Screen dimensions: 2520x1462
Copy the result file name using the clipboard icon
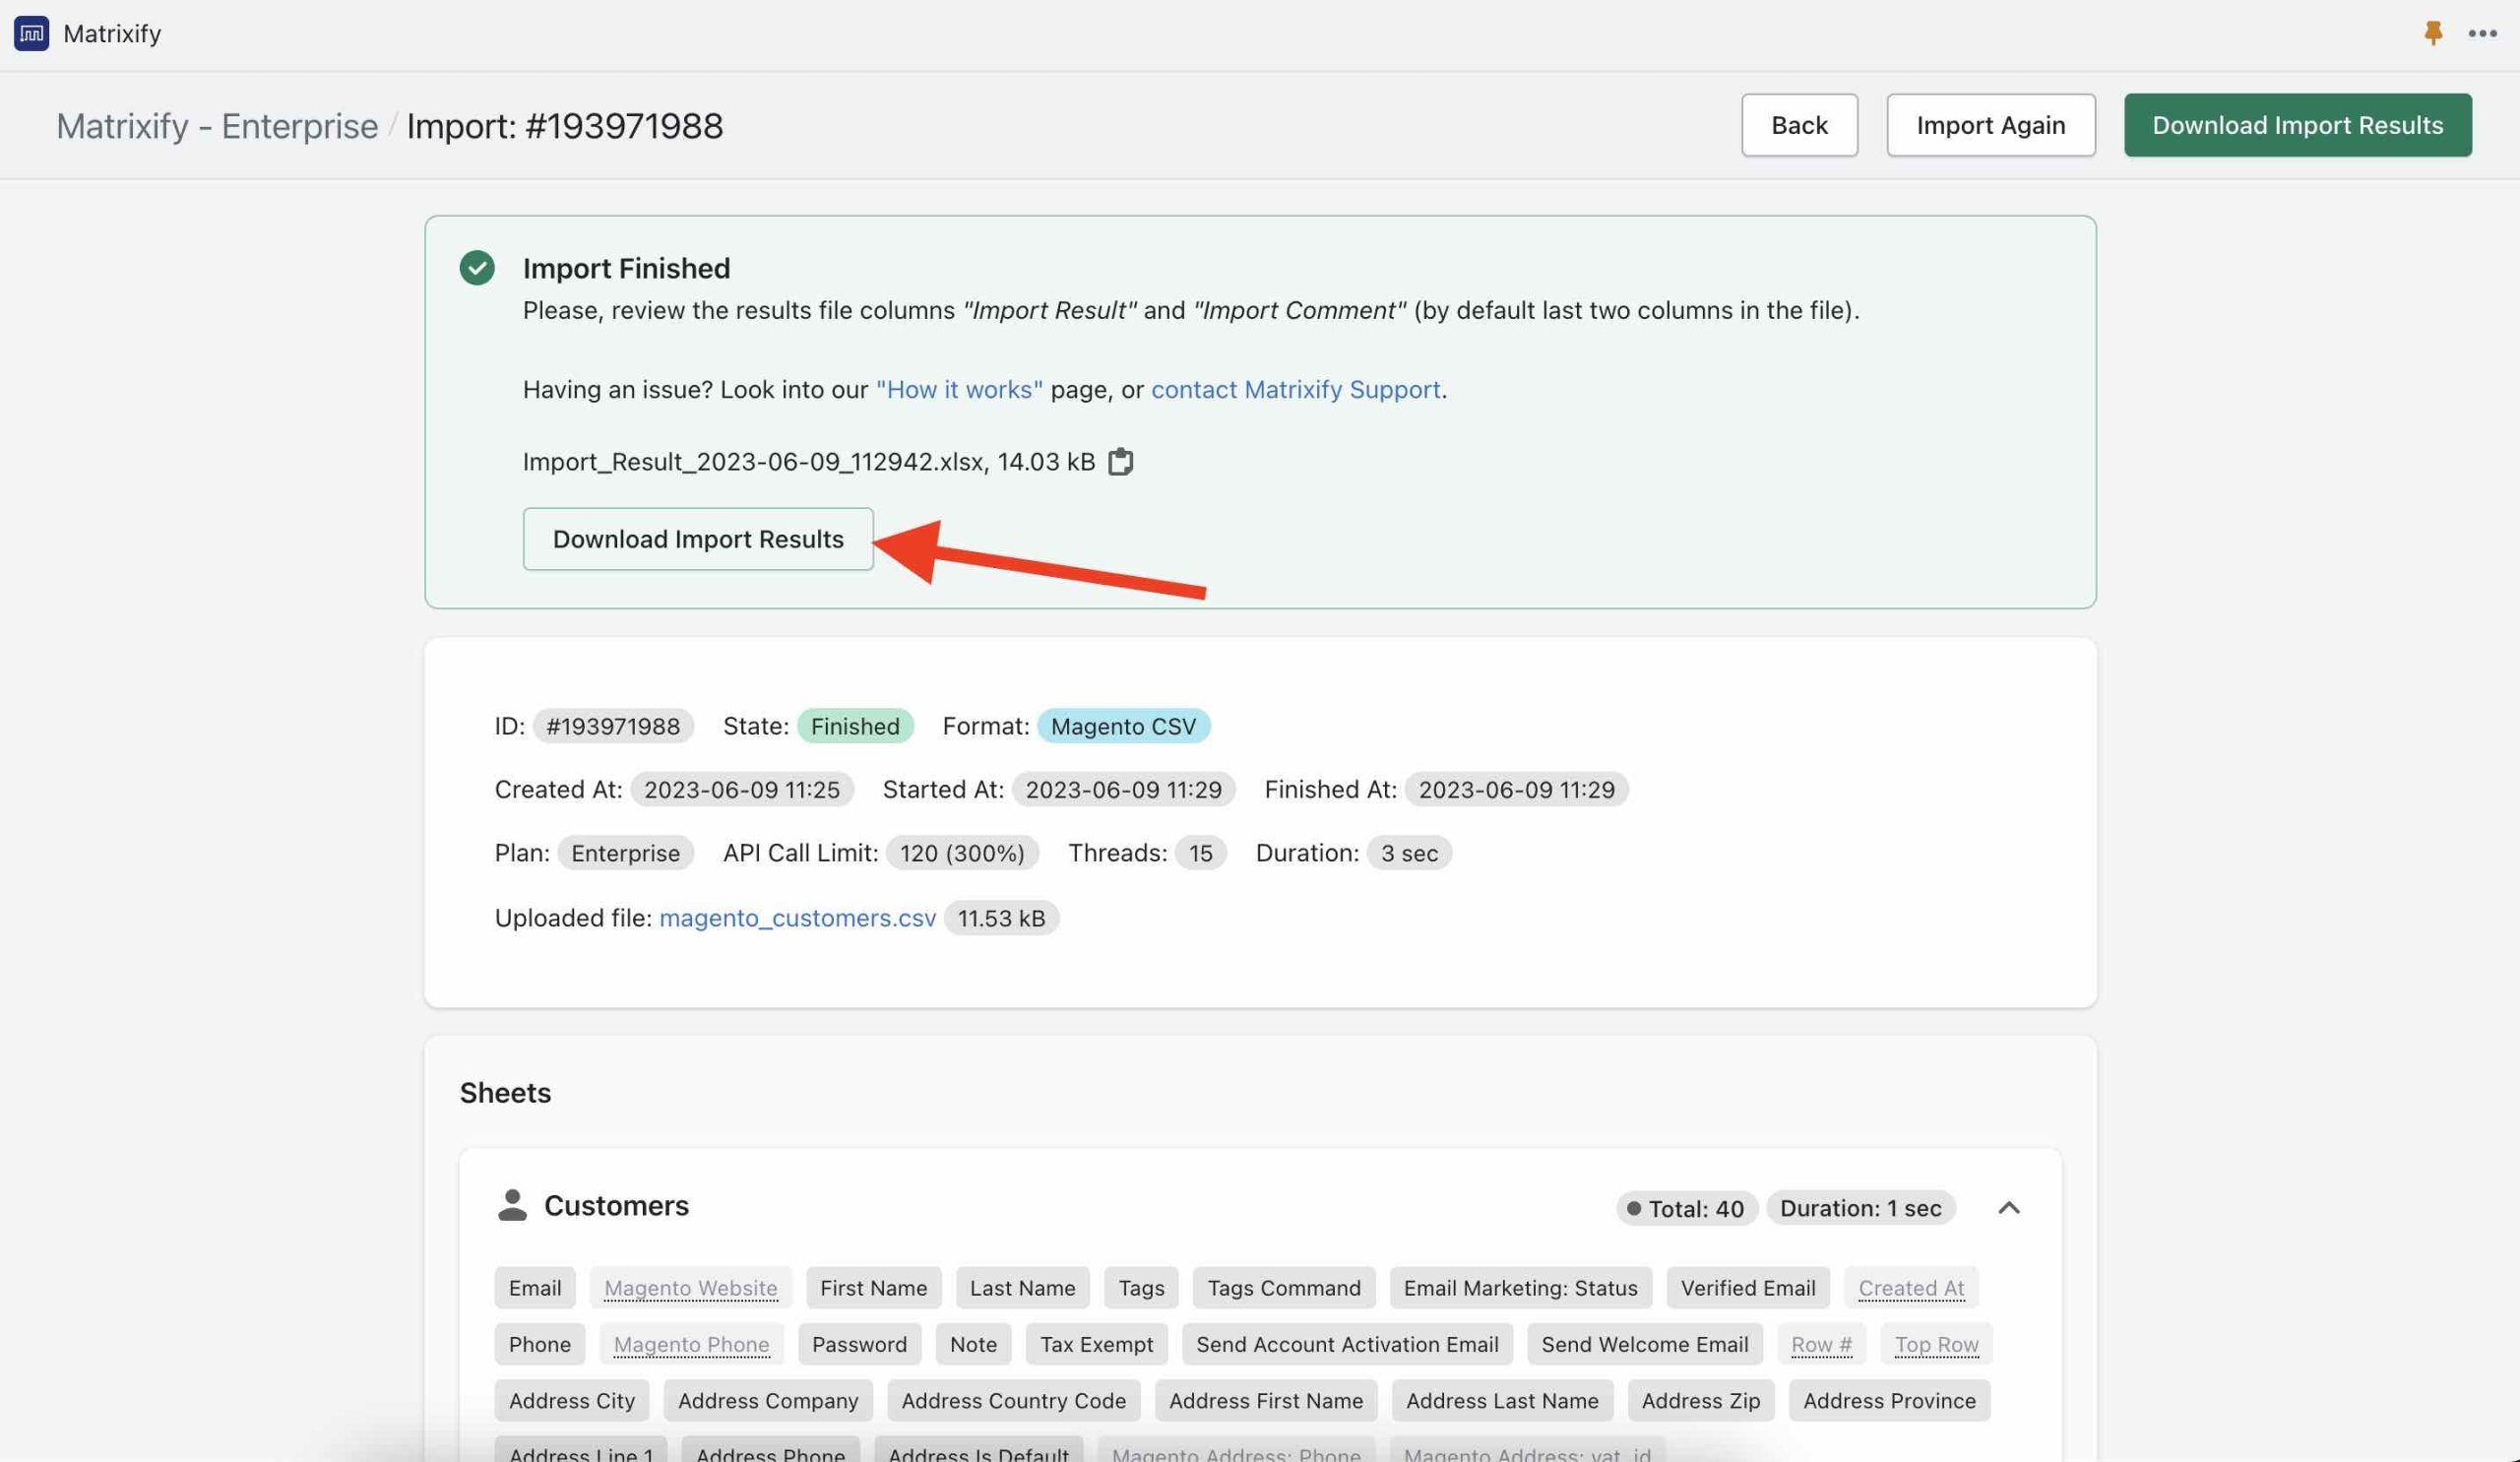(1120, 462)
